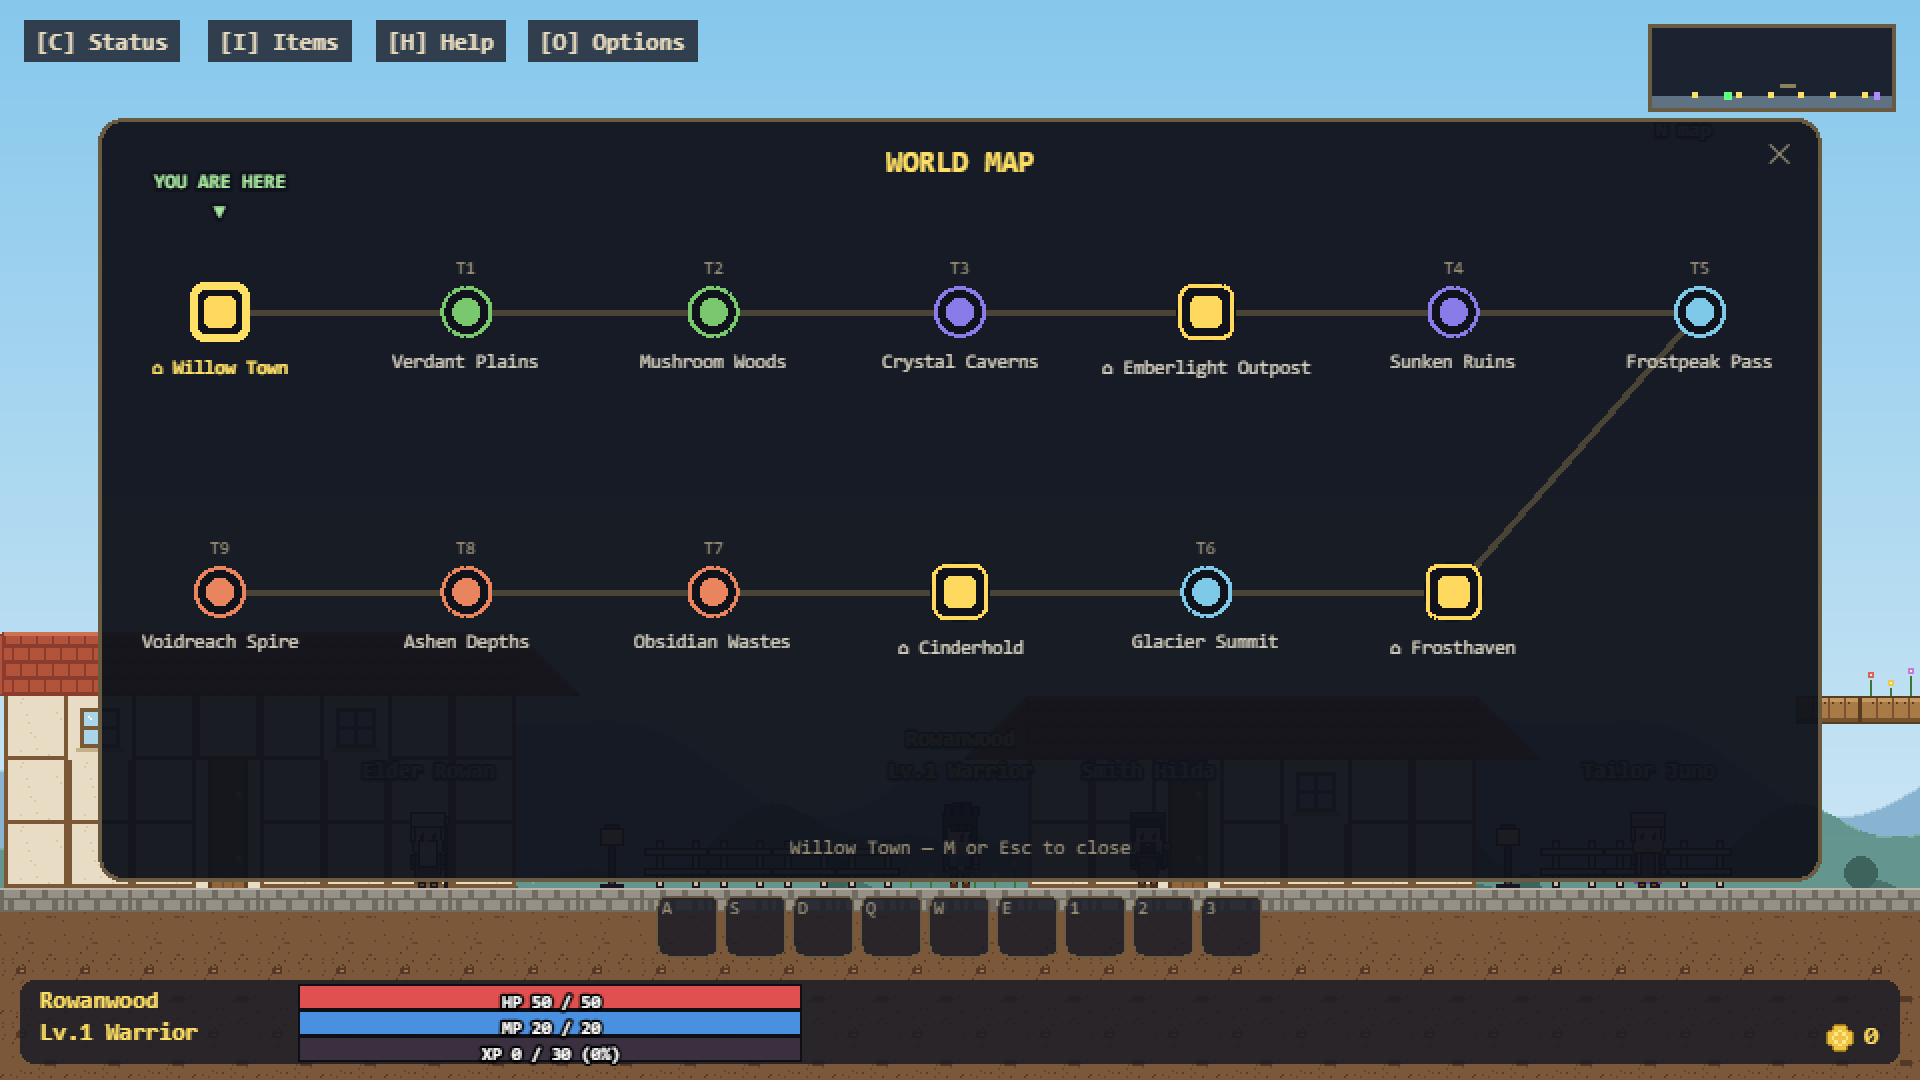The height and width of the screenshot is (1080, 1920).
Task: Open the [H] Help panel
Action: (441, 42)
